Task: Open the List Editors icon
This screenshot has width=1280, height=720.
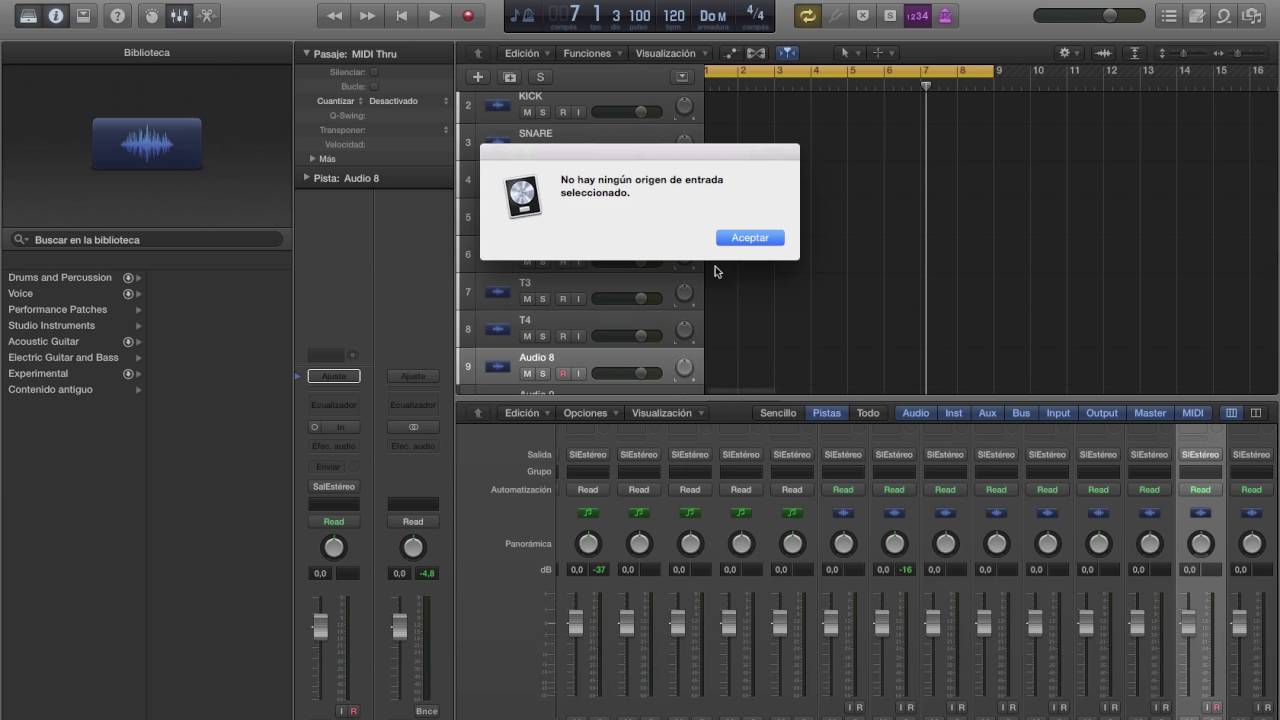Action: (1168, 16)
